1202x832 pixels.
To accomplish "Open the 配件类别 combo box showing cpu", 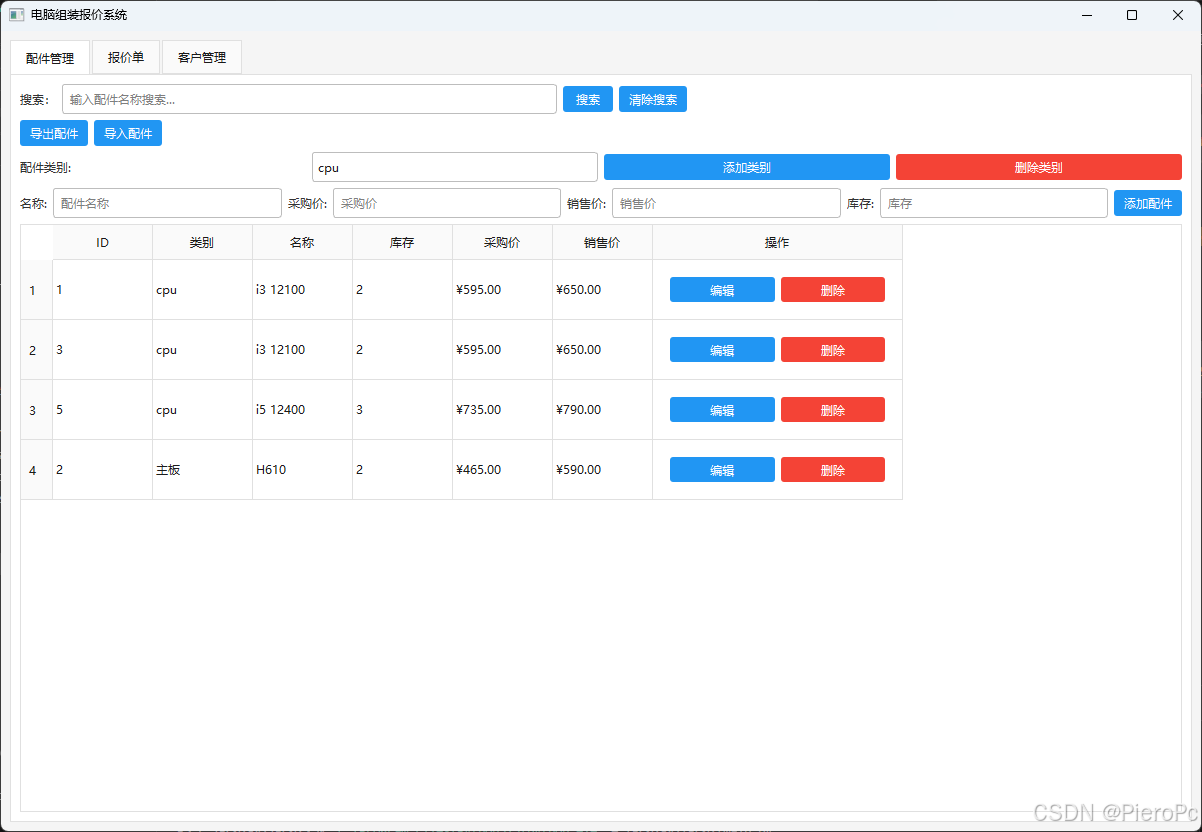I will (455, 167).
